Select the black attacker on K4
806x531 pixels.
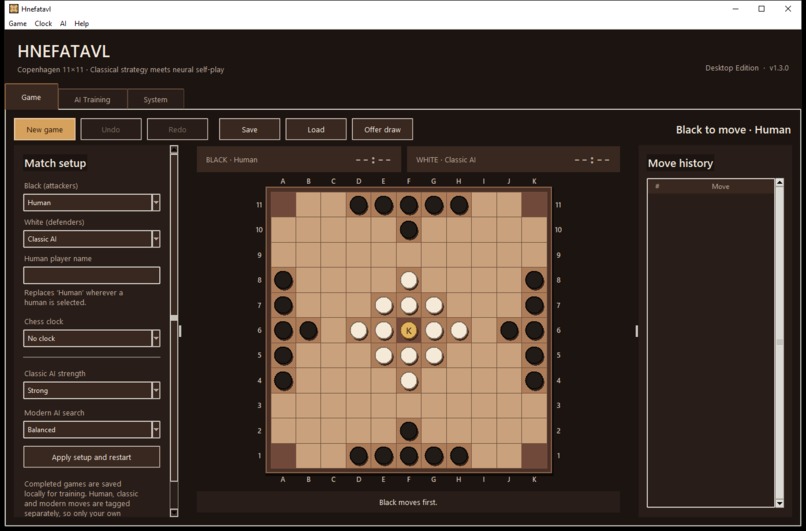[535, 381]
